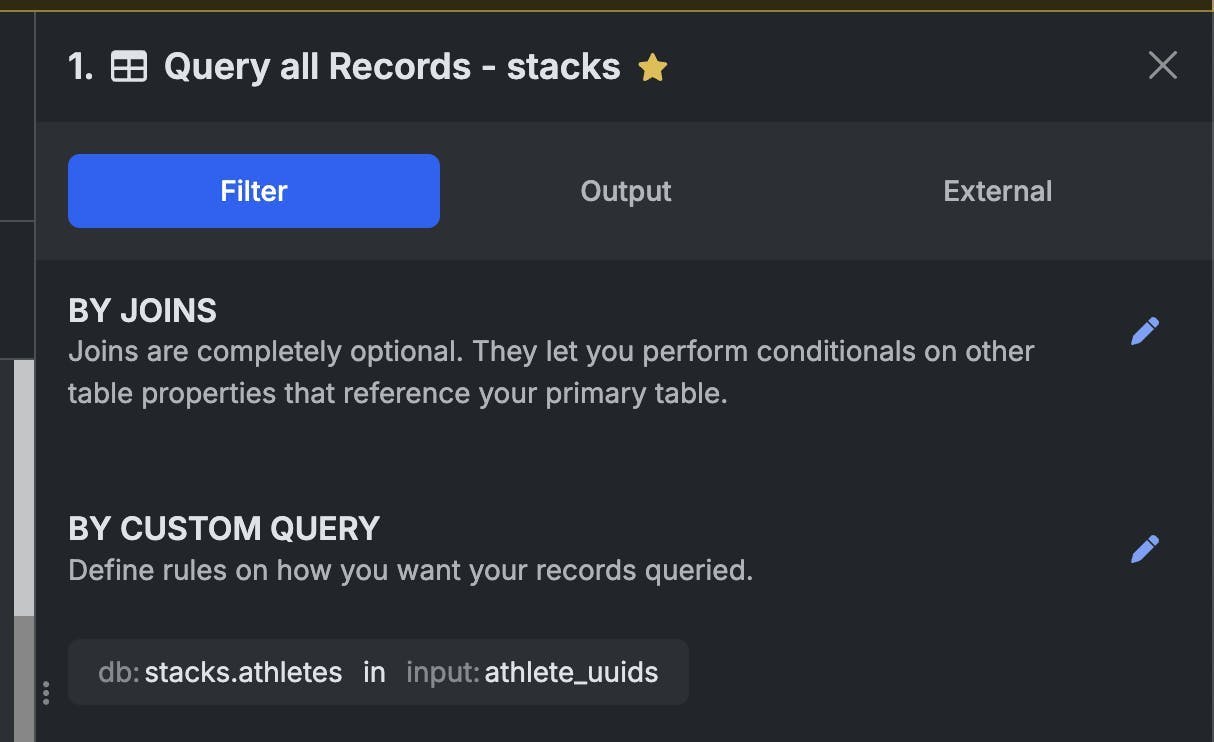The height and width of the screenshot is (742, 1214).
Task: Click the step number '1.' label
Action: click(81, 67)
